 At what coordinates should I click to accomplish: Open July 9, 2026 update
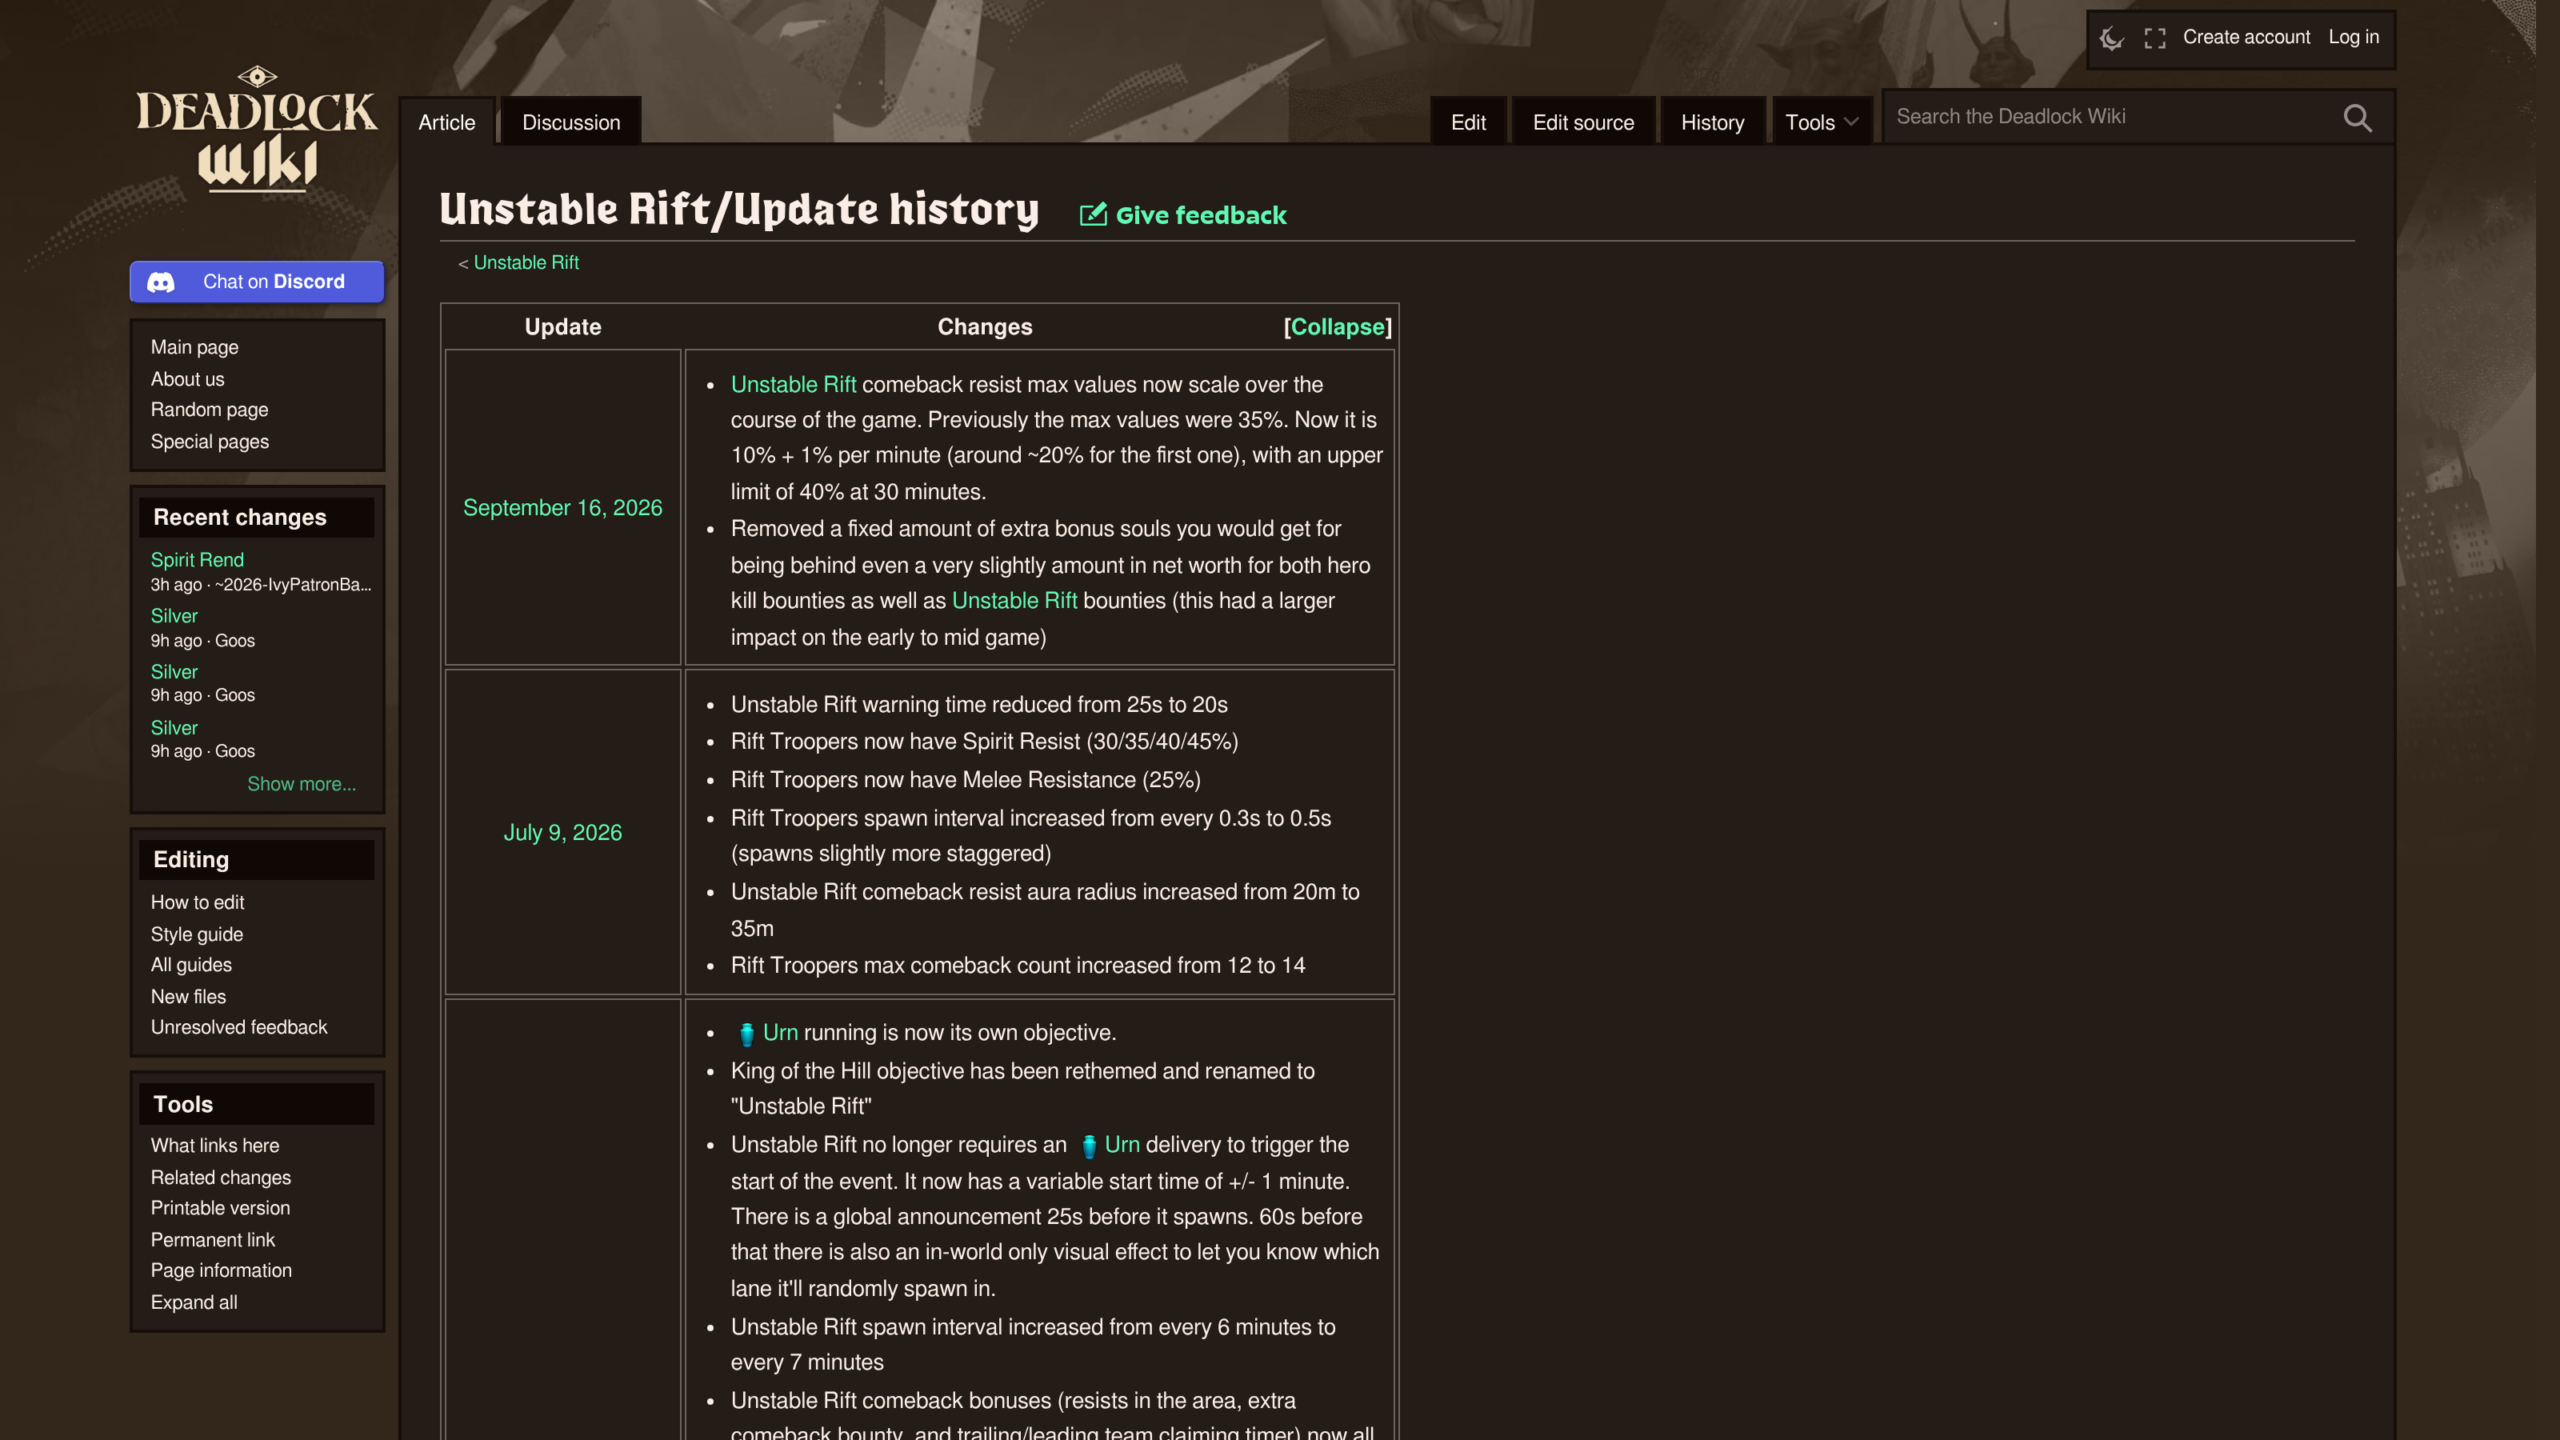click(x=562, y=833)
